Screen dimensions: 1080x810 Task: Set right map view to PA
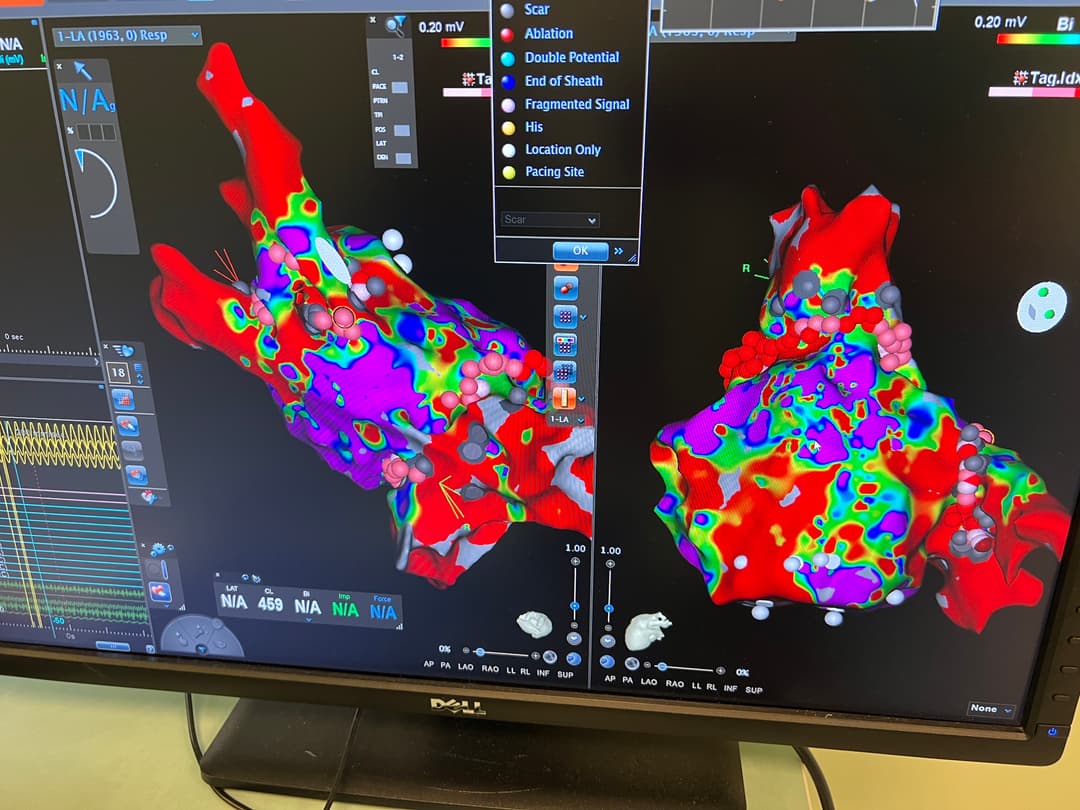point(627,680)
